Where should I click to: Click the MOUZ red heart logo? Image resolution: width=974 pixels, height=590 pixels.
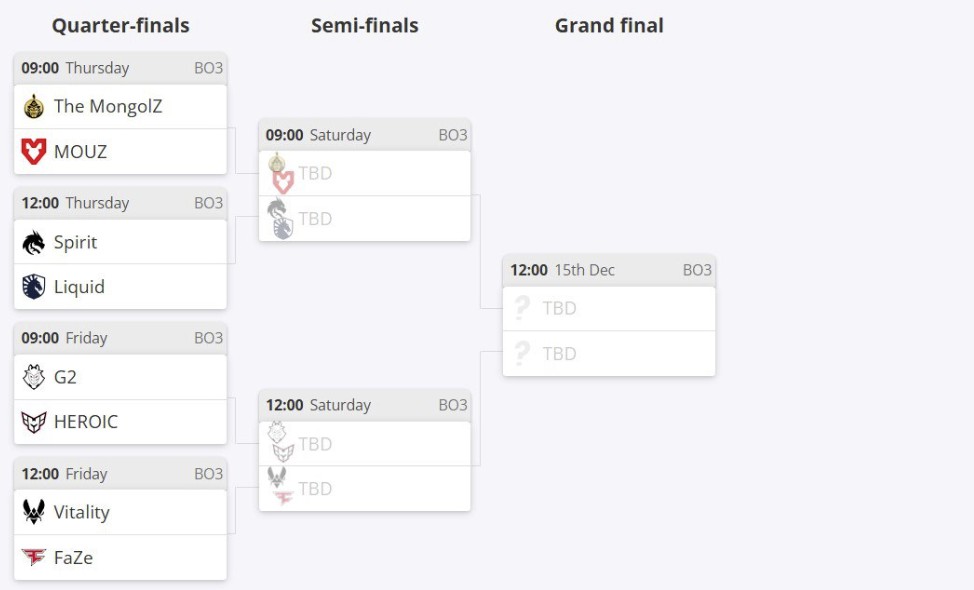34,152
